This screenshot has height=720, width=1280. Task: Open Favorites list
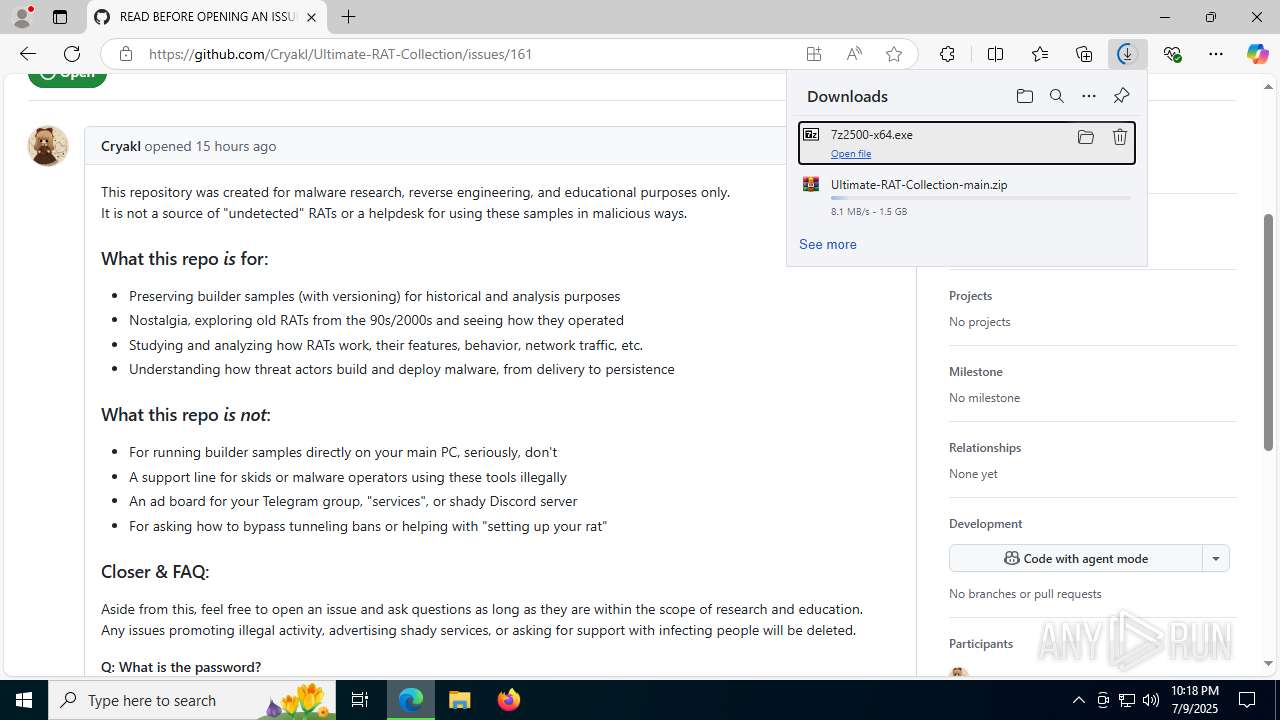click(x=1040, y=54)
